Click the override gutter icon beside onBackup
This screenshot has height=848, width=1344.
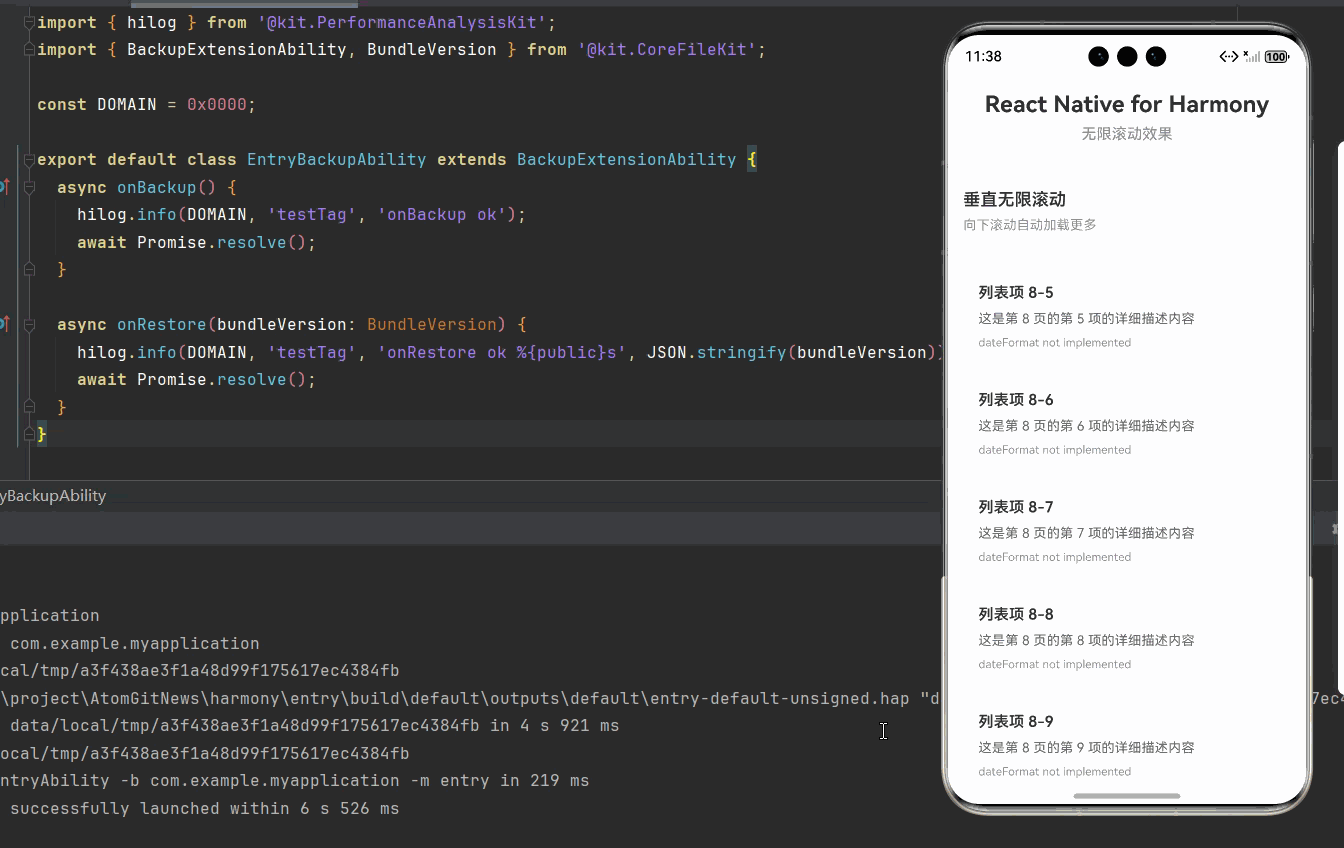coord(4,187)
